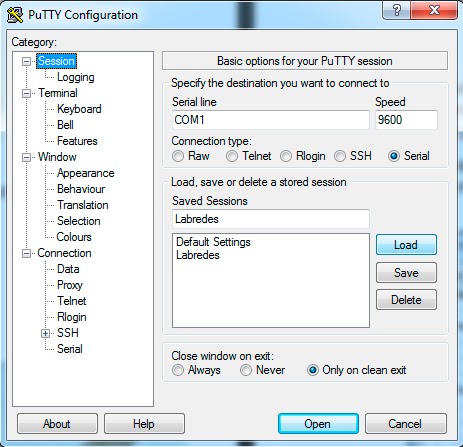This screenshot has height=447, width=463.
Task: Open the SSH category in tree
Action: 68,333
